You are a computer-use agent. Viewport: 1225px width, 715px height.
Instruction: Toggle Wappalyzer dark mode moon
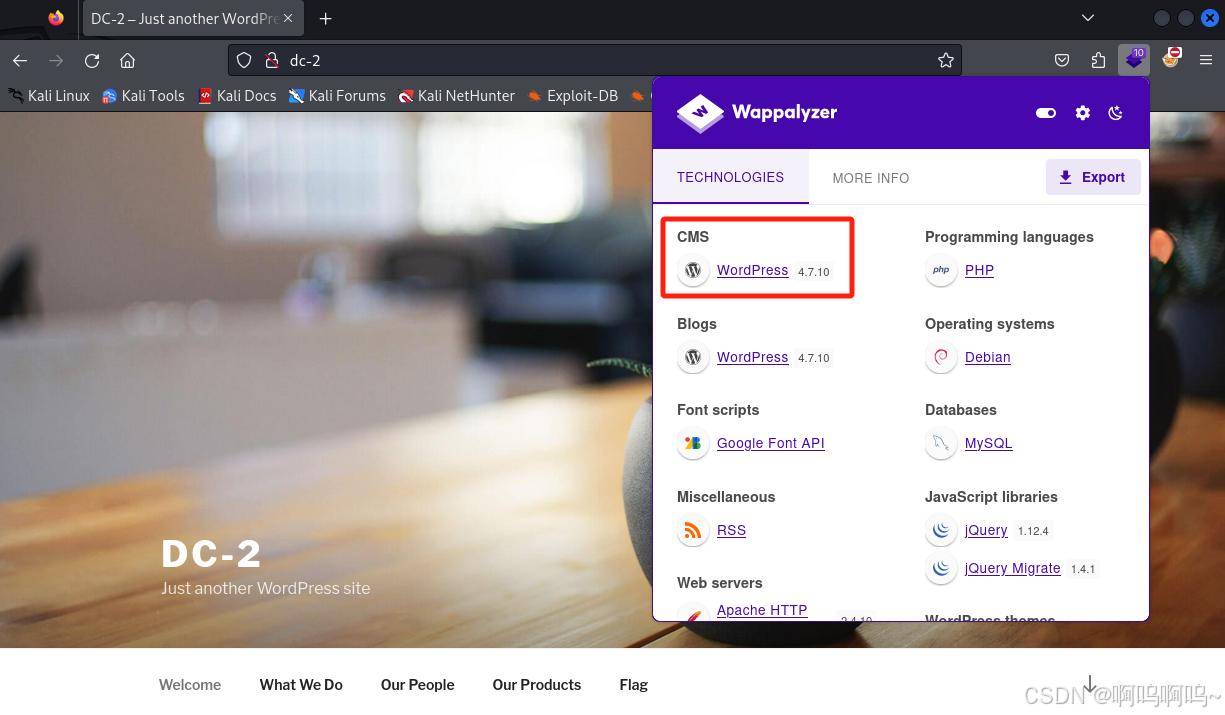(1116, 113)
